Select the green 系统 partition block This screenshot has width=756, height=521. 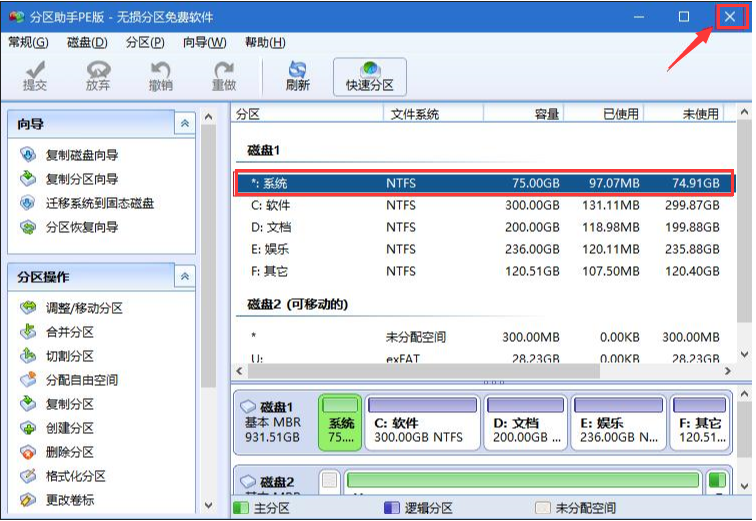coord(341,422)
